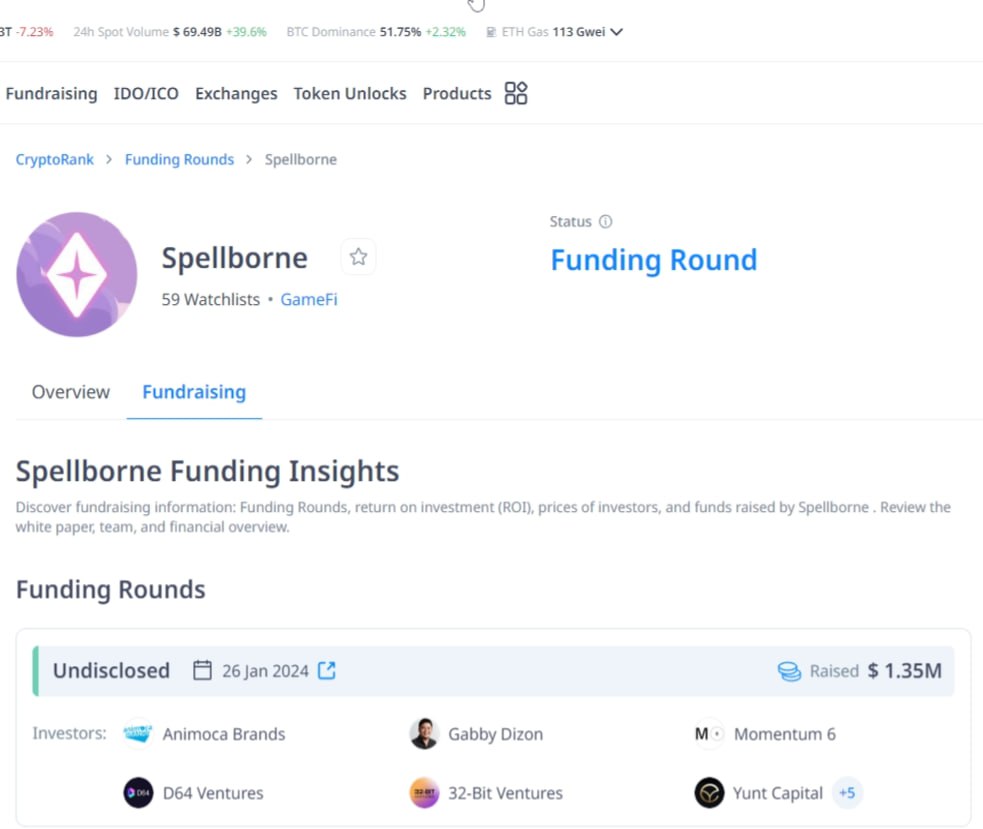Expand the +5 more investors badge

point(847,793)
